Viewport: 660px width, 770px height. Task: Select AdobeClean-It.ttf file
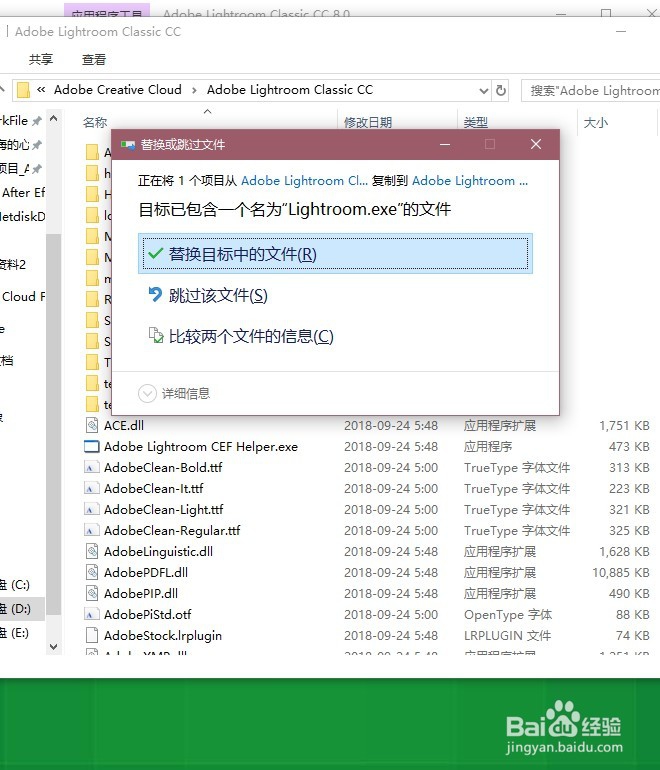(x=154, y=489)
